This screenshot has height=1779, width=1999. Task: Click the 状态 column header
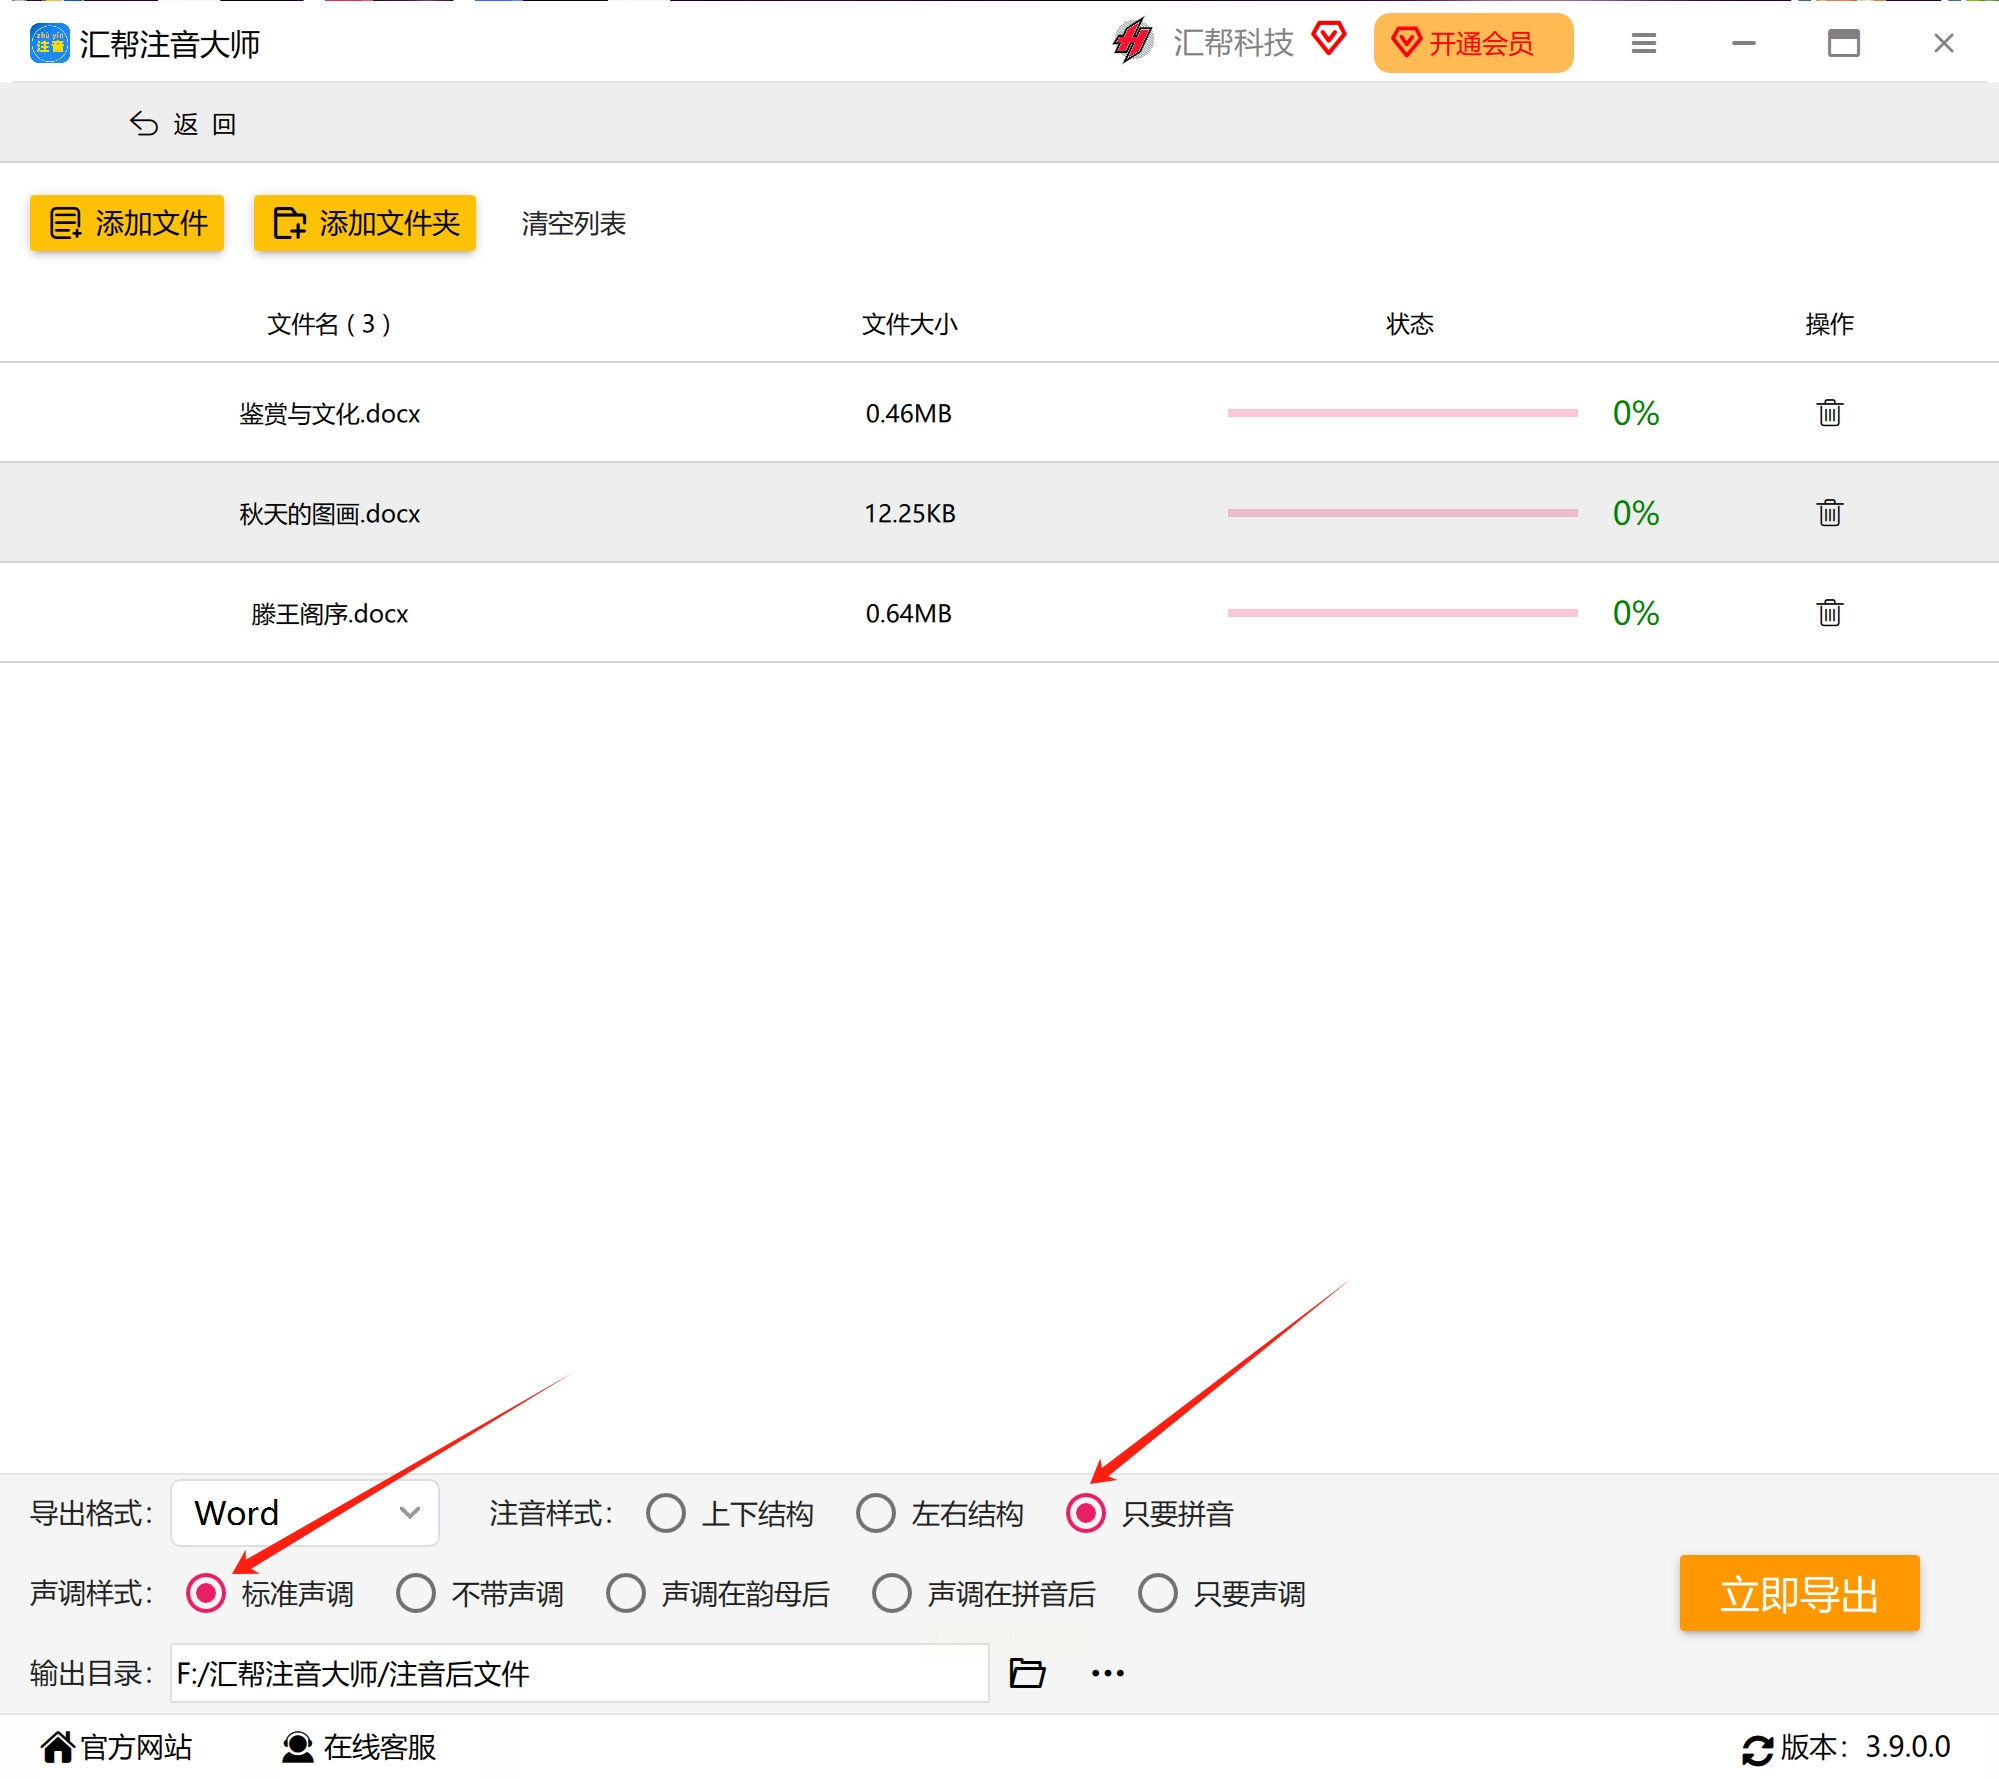click(x=1410, y=324)
